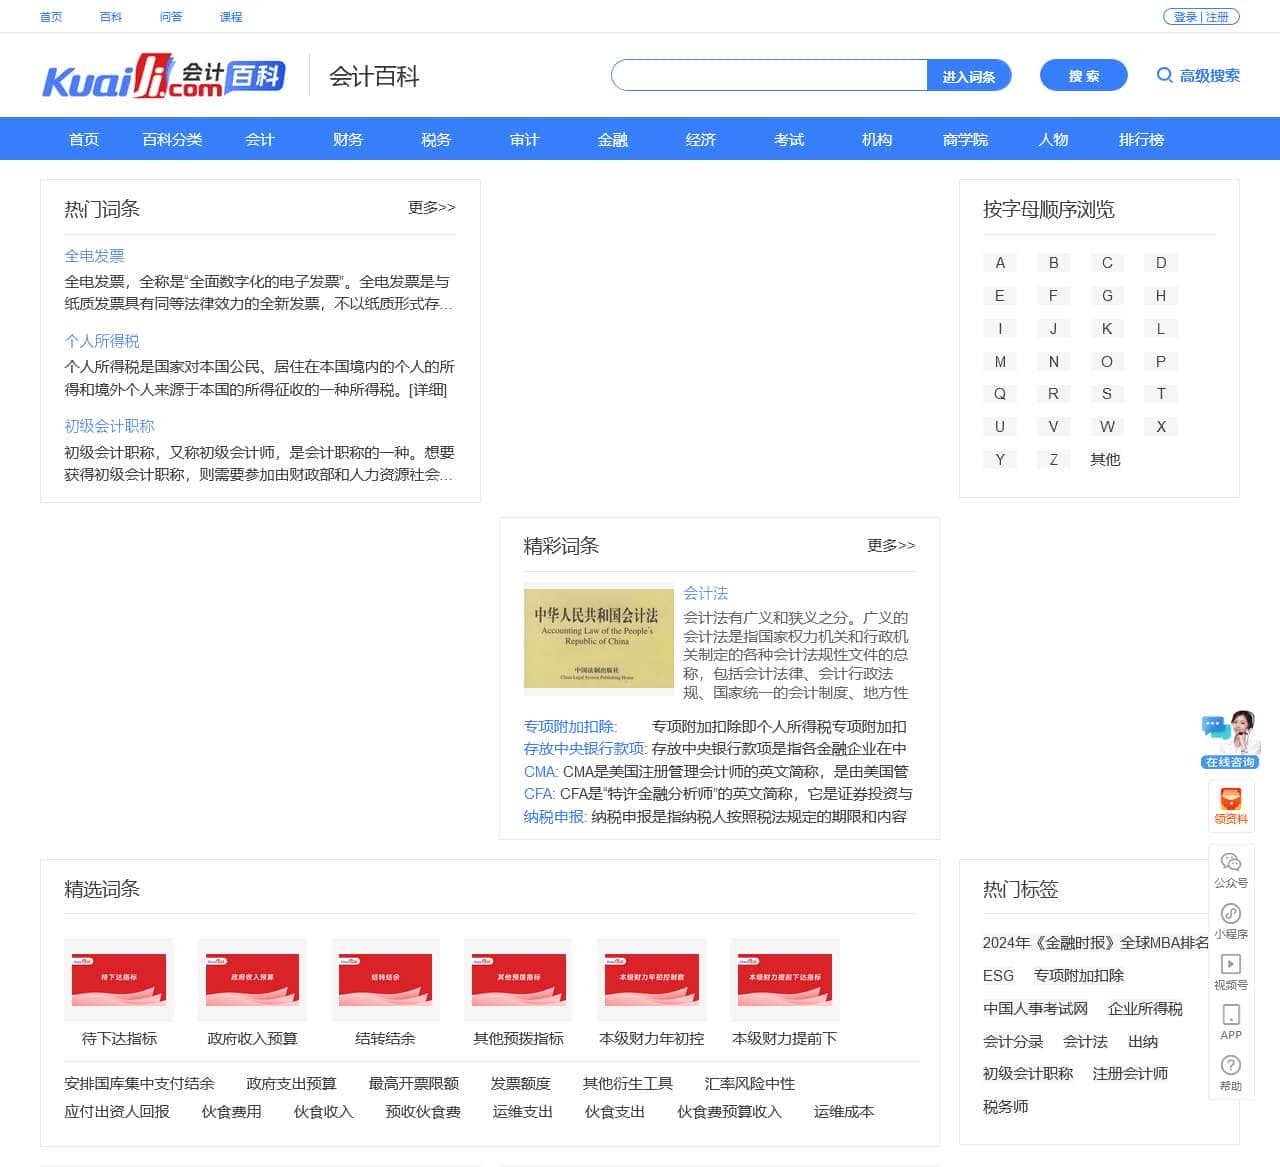1280x1167 pixels.
Task: Open the 结转结余 thumbnail
Action: (385, 980)
